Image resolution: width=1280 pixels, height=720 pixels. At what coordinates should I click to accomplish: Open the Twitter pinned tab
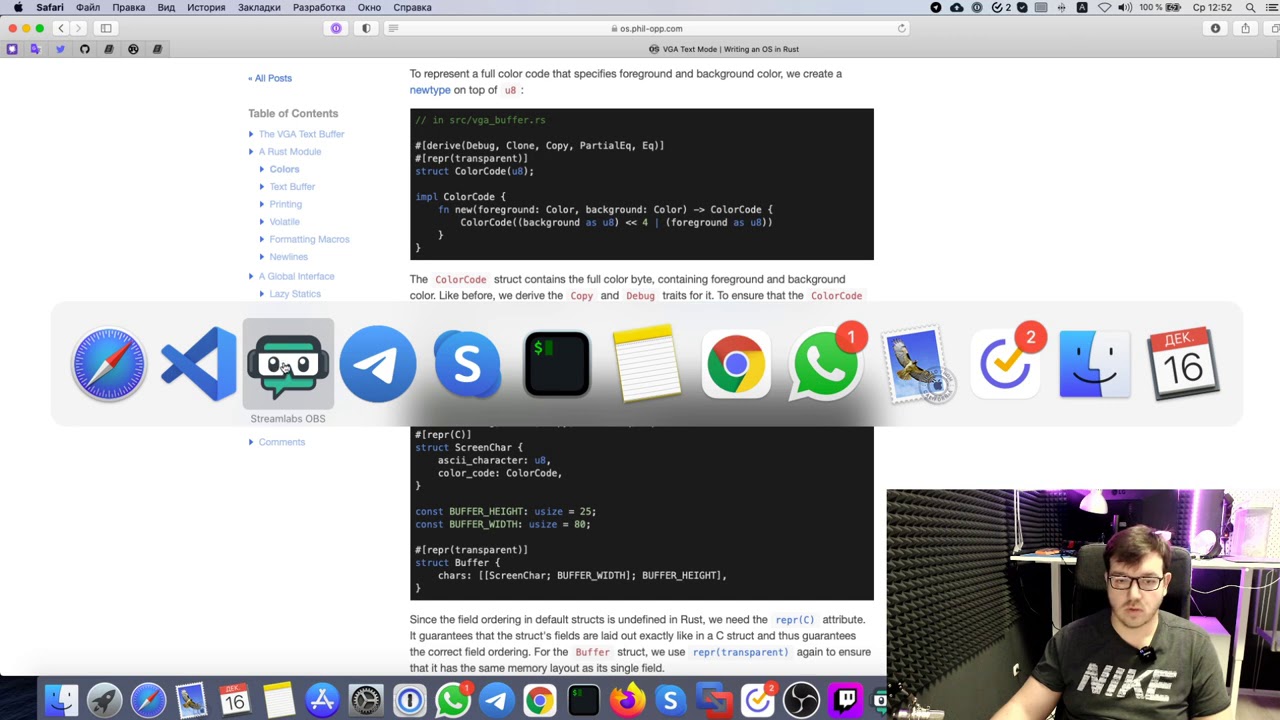pos(60,49)
